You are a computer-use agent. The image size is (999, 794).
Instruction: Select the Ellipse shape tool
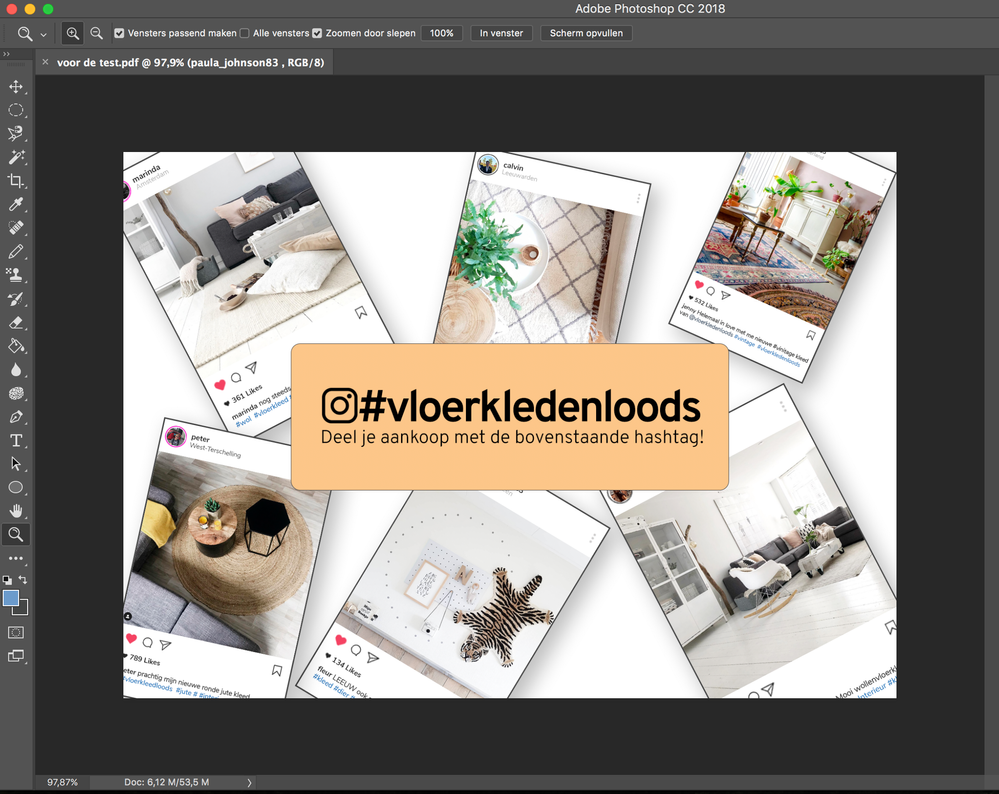click(x=16, y=487)
